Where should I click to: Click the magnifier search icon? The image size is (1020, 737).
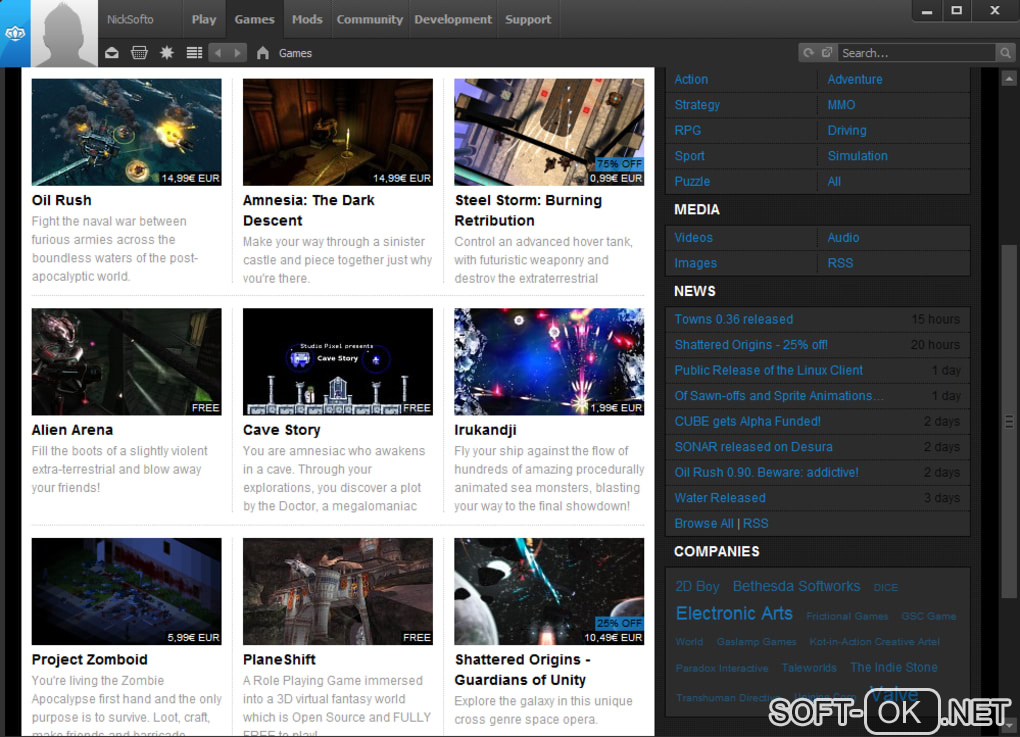1005,53
